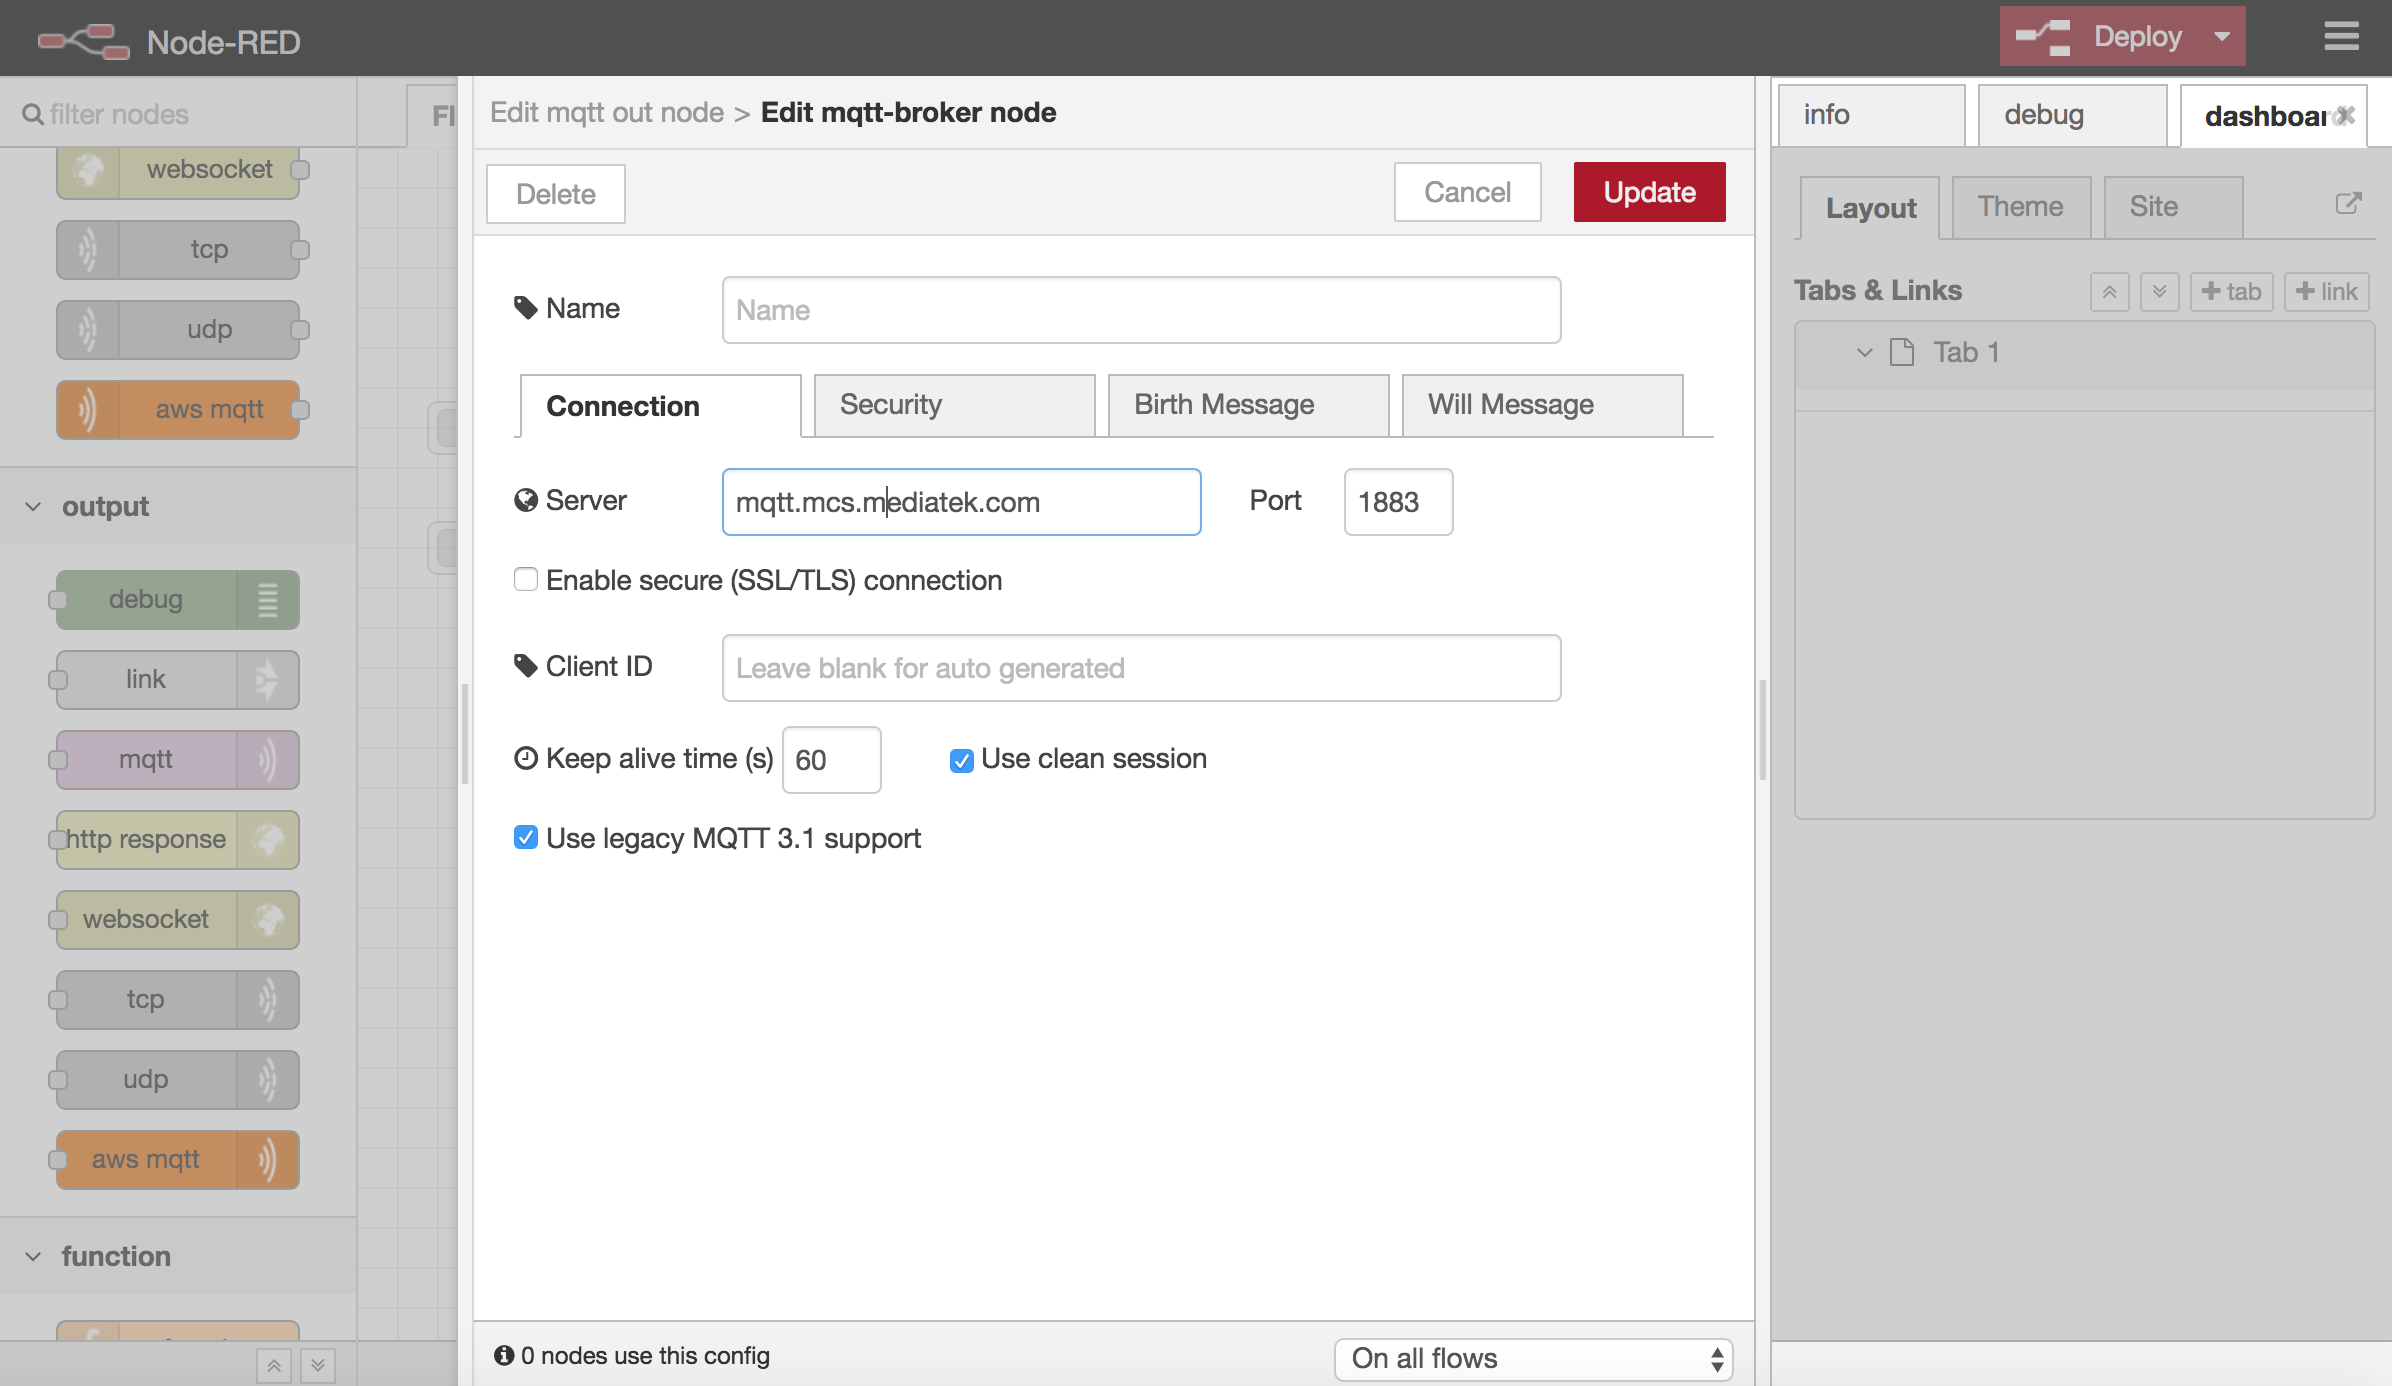Click the Keep alive time field
The width and height of the screenshot is (2392, 1386).
tap(831, 760)
